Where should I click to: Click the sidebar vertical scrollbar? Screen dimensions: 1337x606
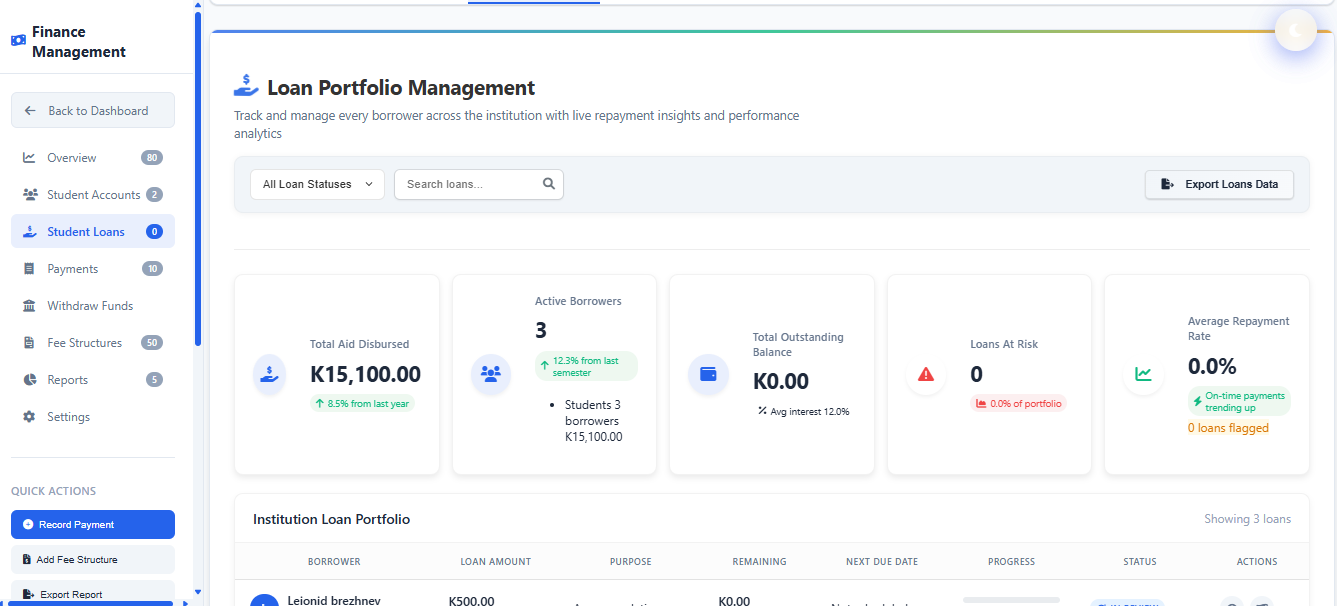(x=198, y=180)
